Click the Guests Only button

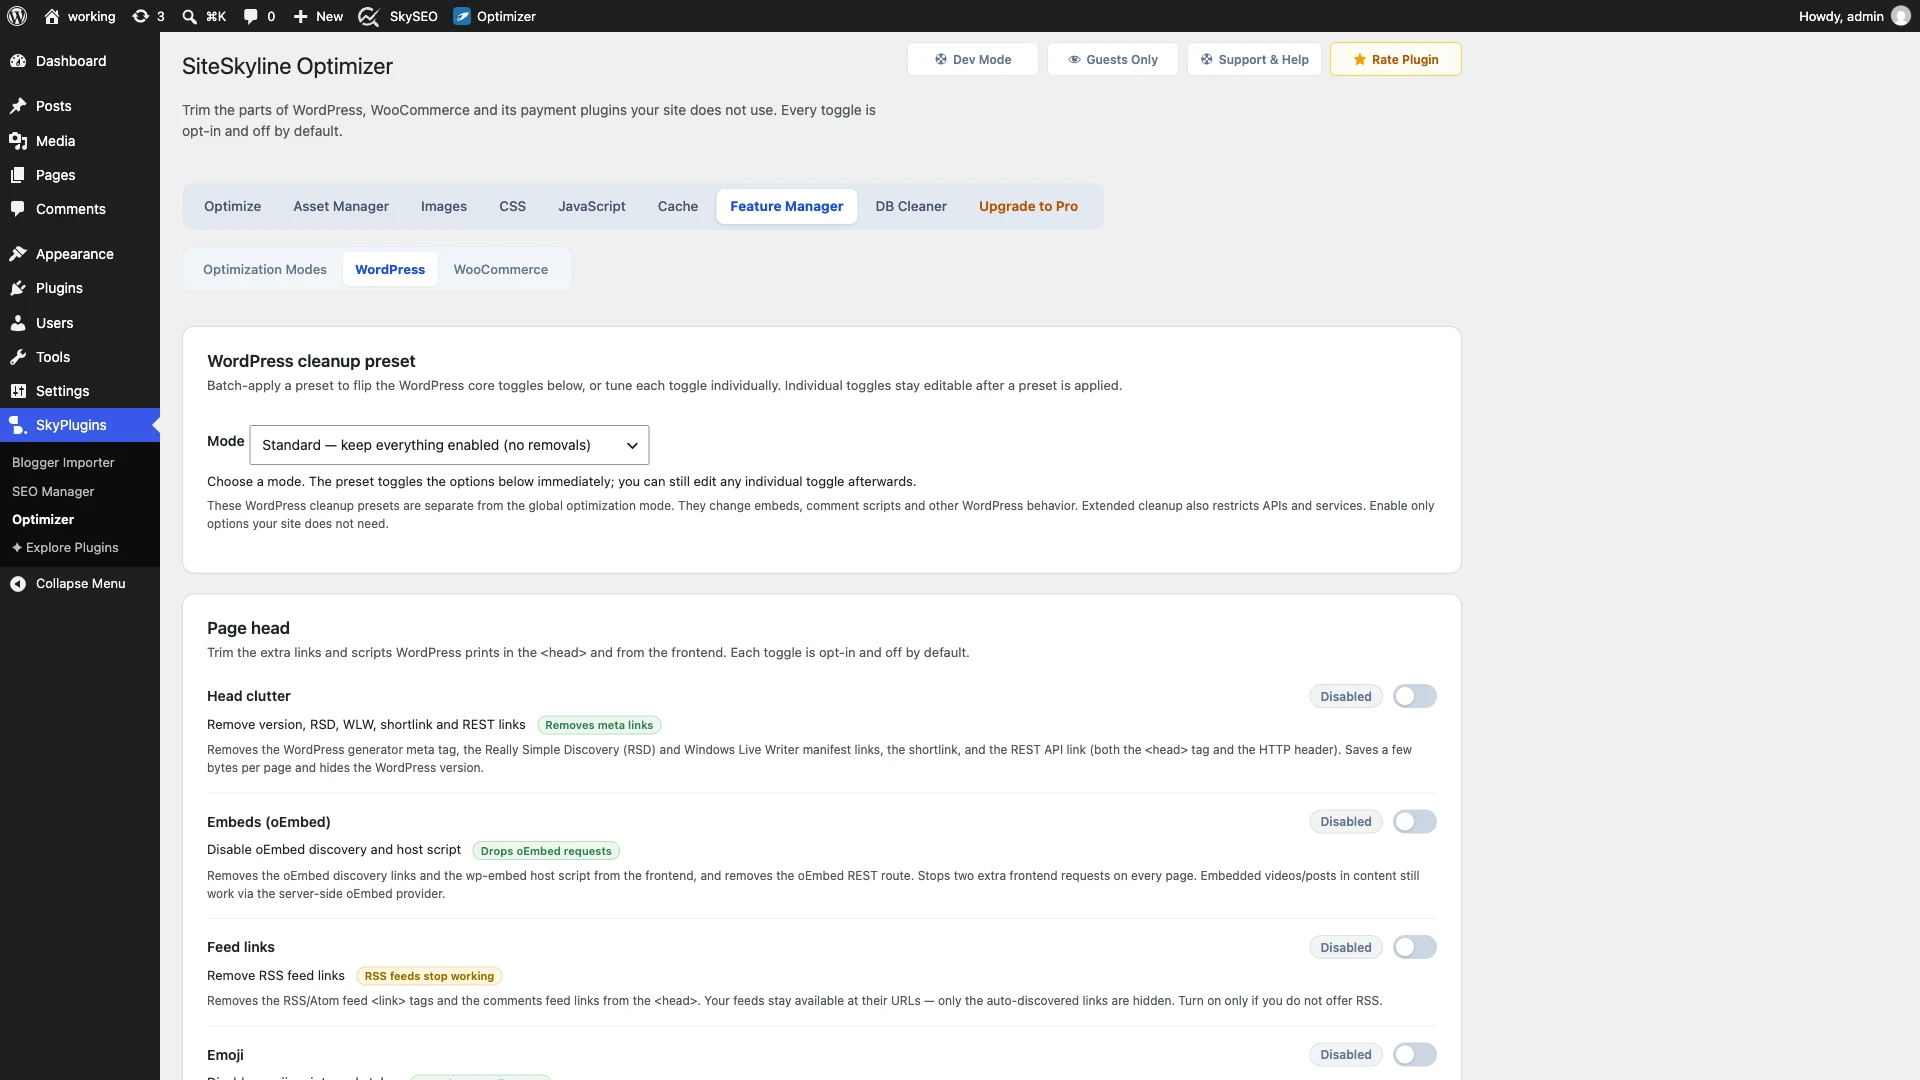[x=1113, y=59]
